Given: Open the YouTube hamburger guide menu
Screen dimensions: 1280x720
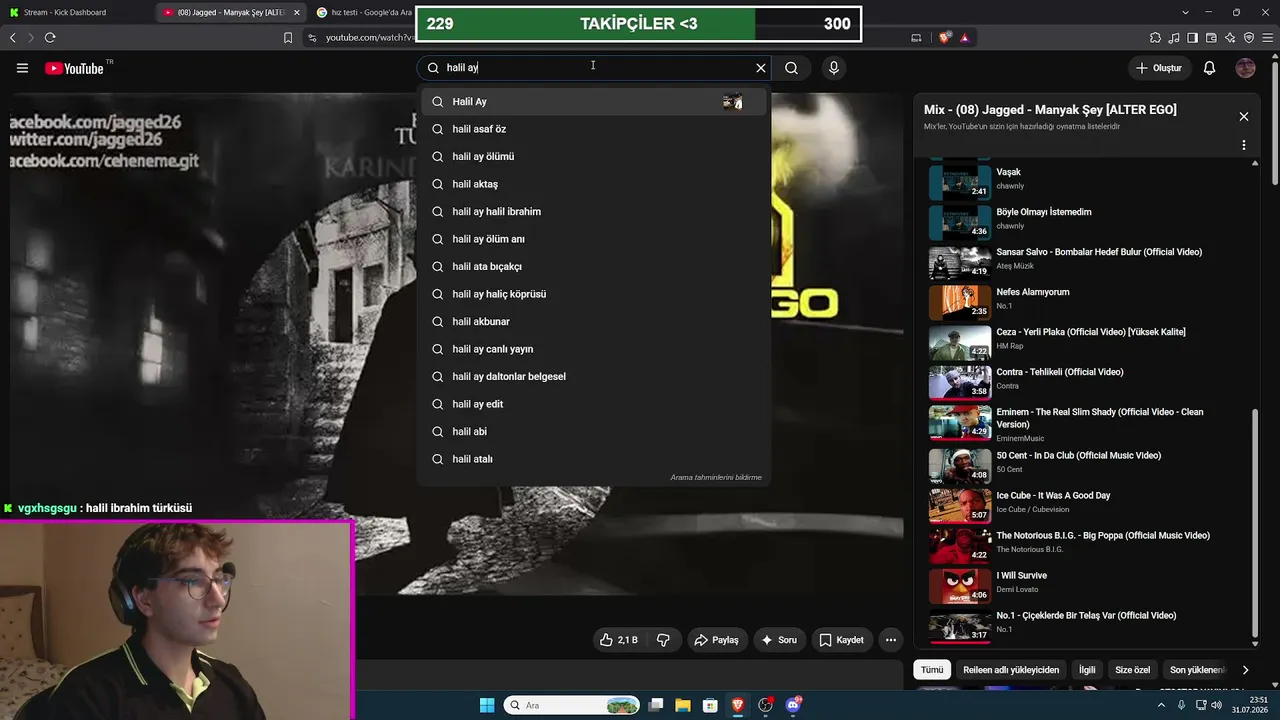Looking at the screenshot, I should (22, 68).
